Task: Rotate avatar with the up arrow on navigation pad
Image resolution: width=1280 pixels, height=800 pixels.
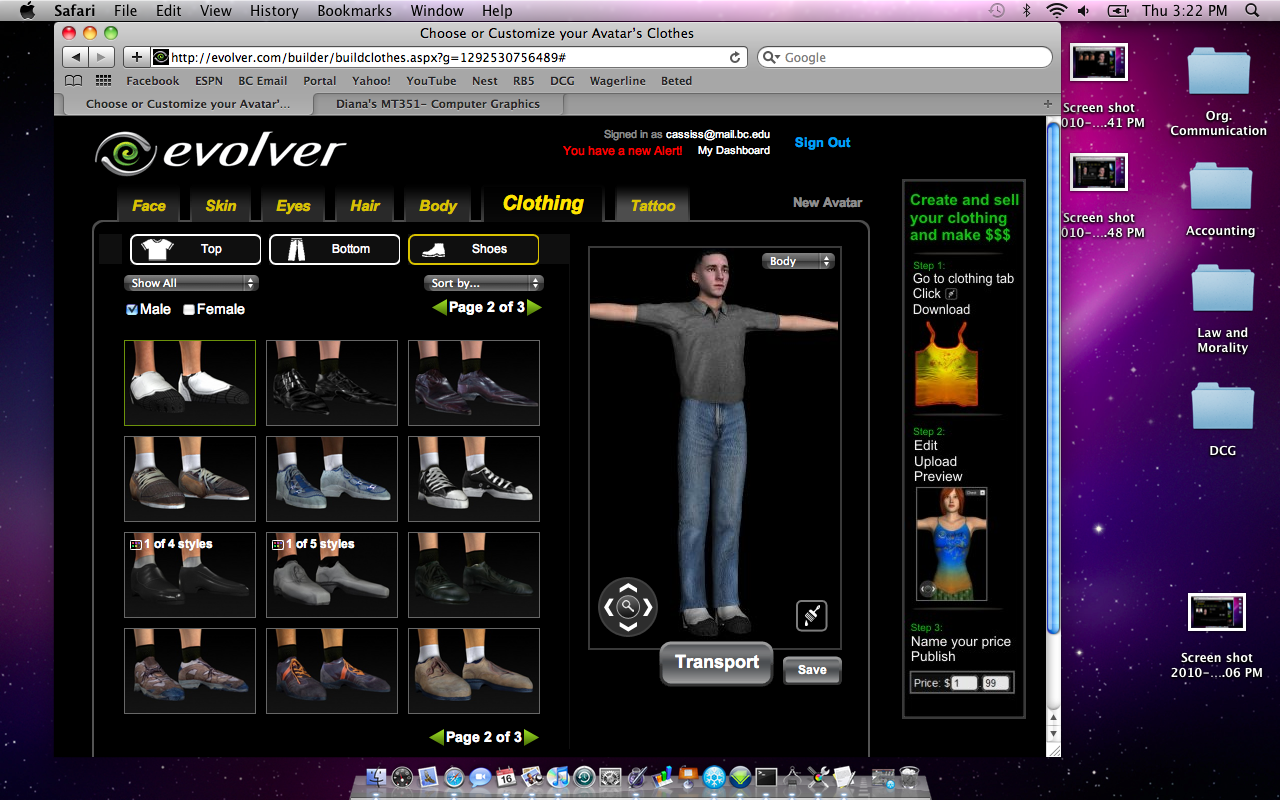Action: pos(628,588)
